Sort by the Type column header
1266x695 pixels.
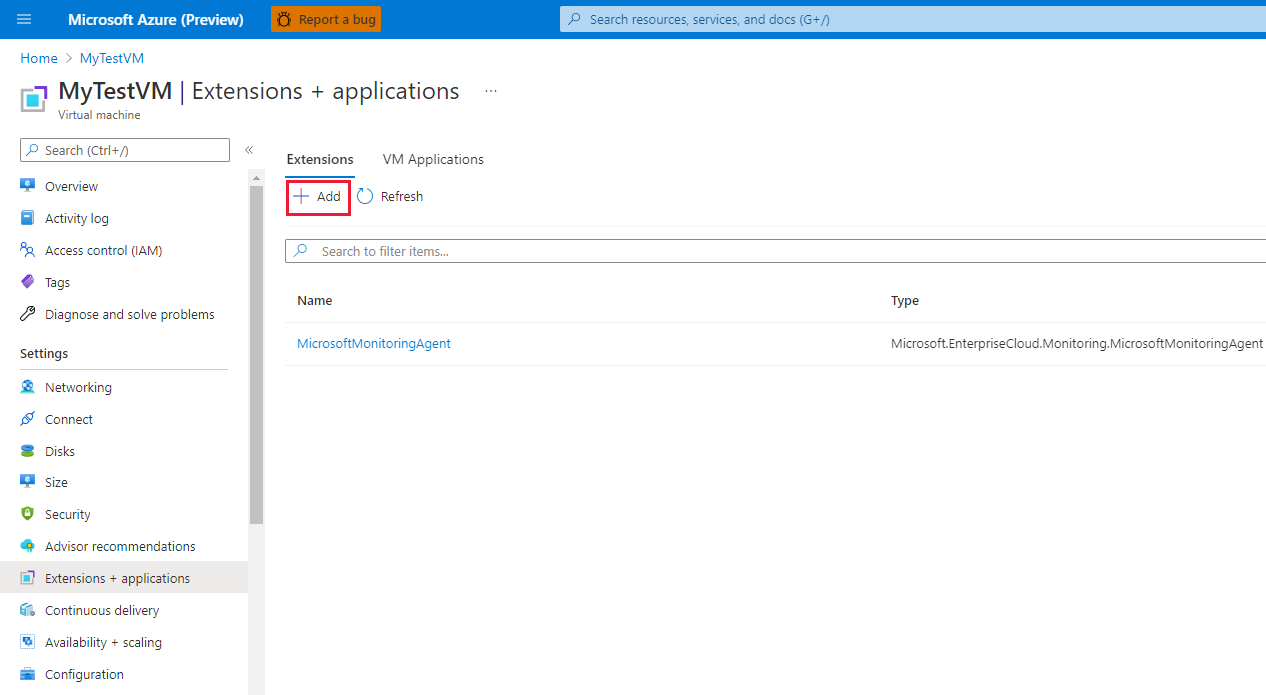[x=905, y=300]
